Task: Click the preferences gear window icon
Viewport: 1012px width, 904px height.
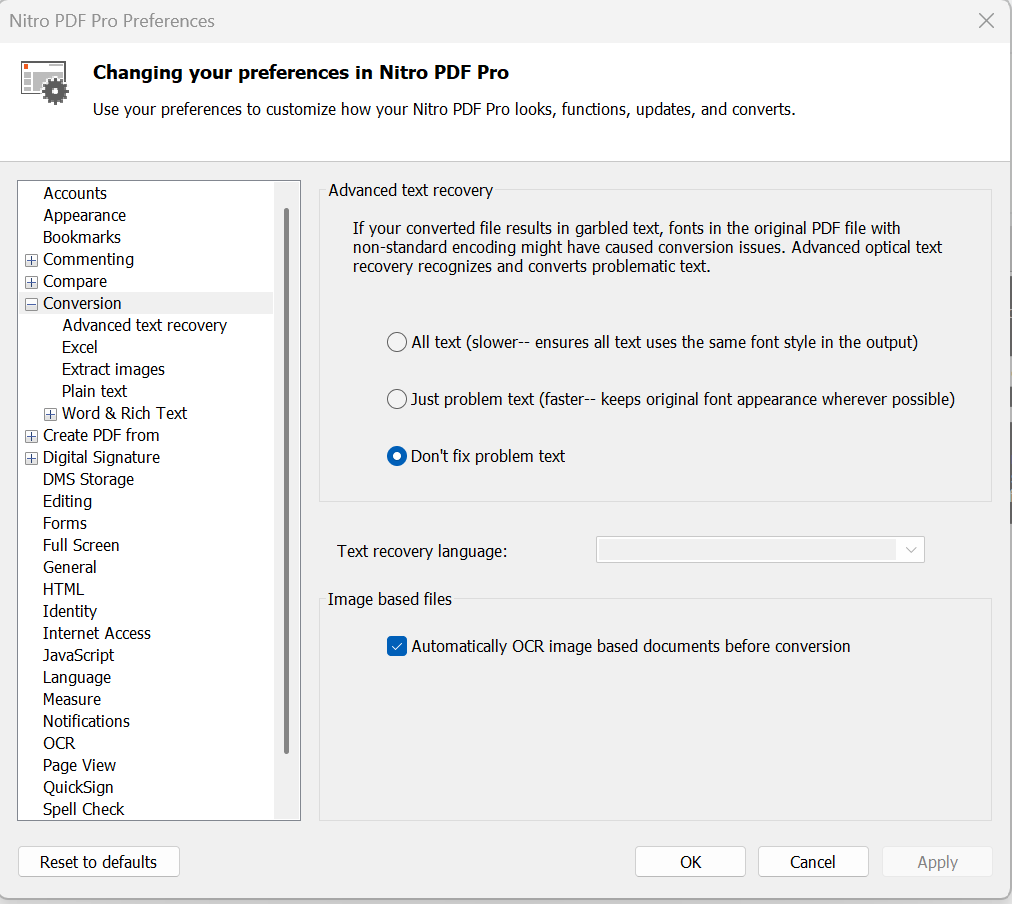Action: click(x=44, y=83)
